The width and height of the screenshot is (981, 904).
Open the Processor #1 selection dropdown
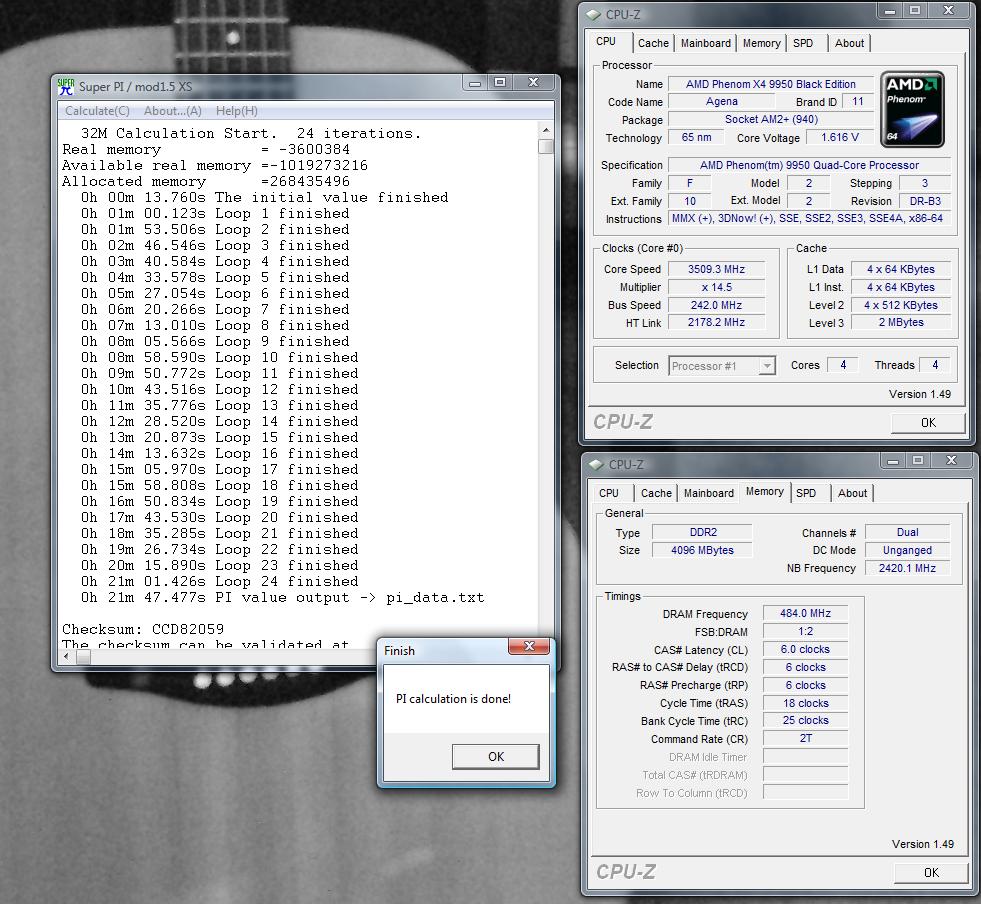point(722,366)
